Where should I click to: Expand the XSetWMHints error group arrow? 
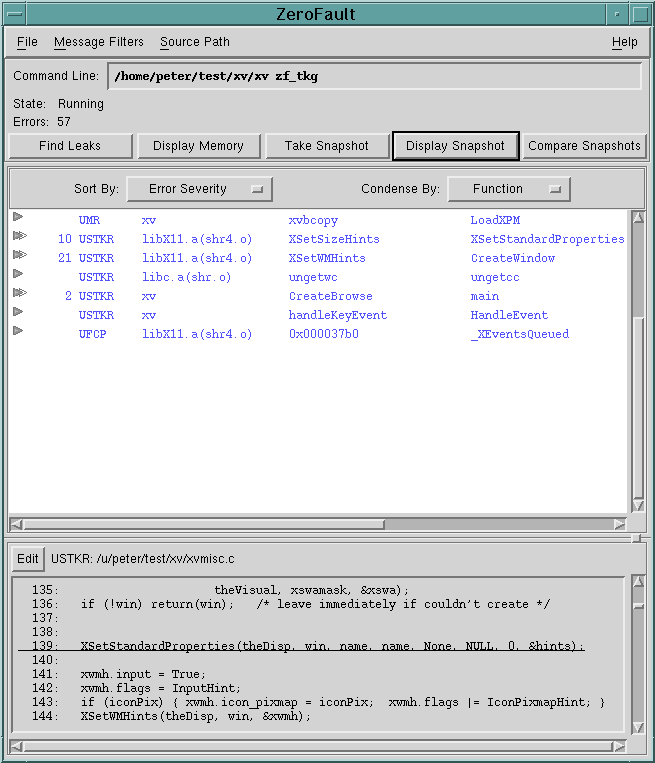(x=19, y=255)
